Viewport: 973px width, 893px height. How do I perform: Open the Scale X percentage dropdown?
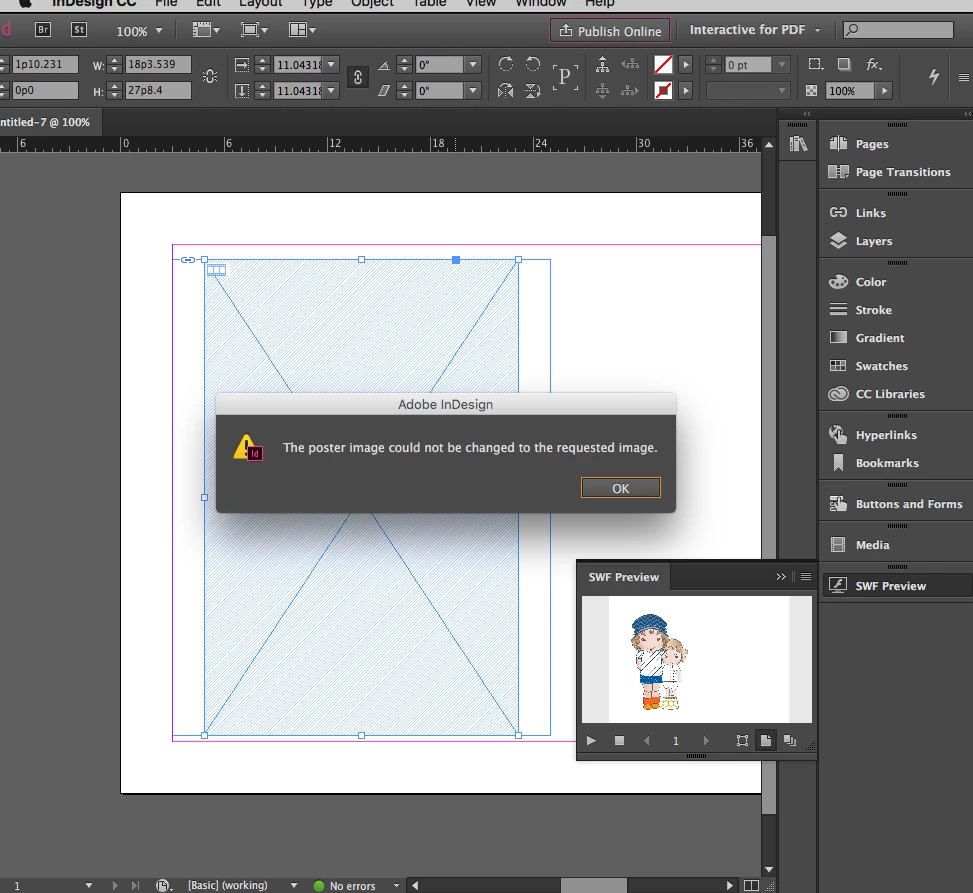point(331,65)
